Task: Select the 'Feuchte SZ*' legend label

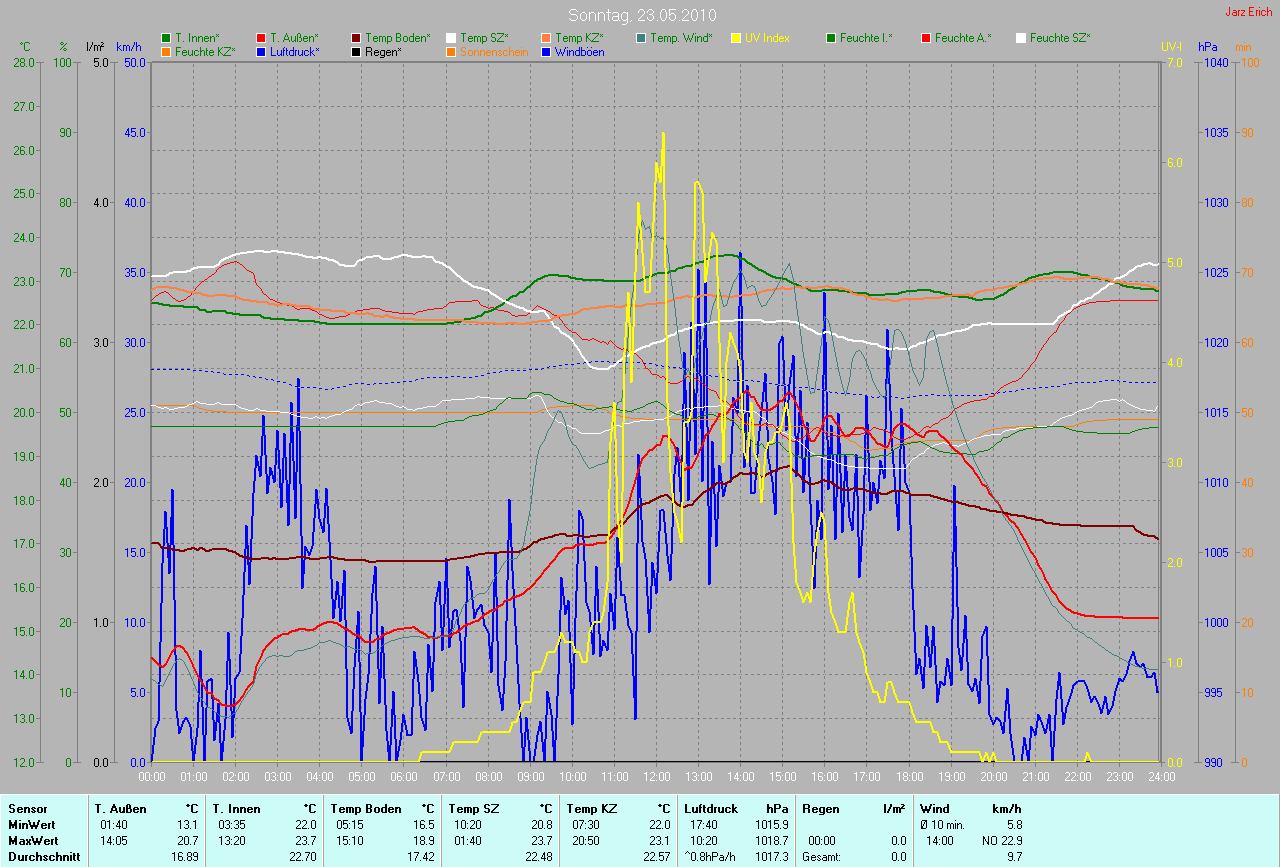Action: pyautogui.click(x=1060, y=38)
